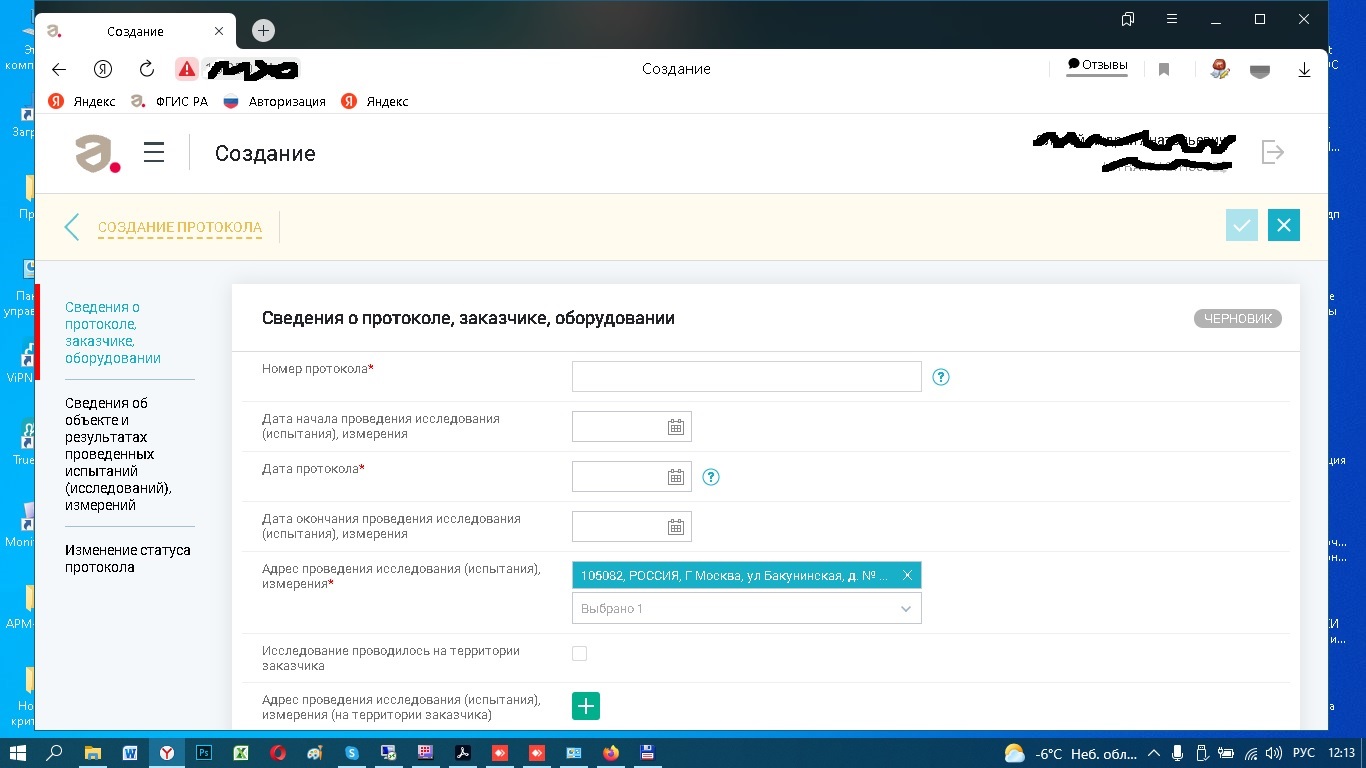Open File Explorer from taskbar

pyautogui.click(x=92, y=753)
